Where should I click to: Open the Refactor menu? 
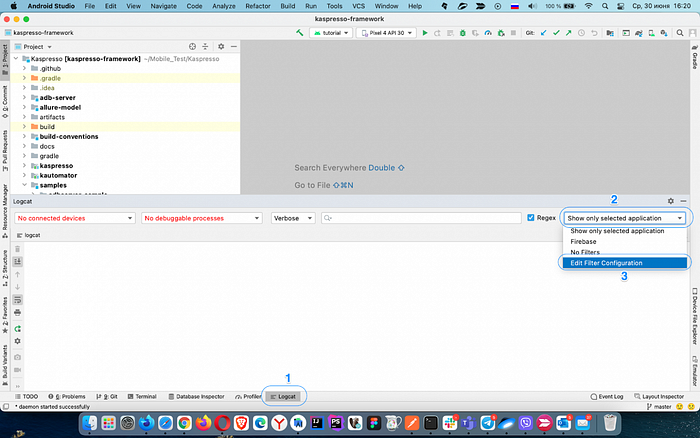(258, 6)
